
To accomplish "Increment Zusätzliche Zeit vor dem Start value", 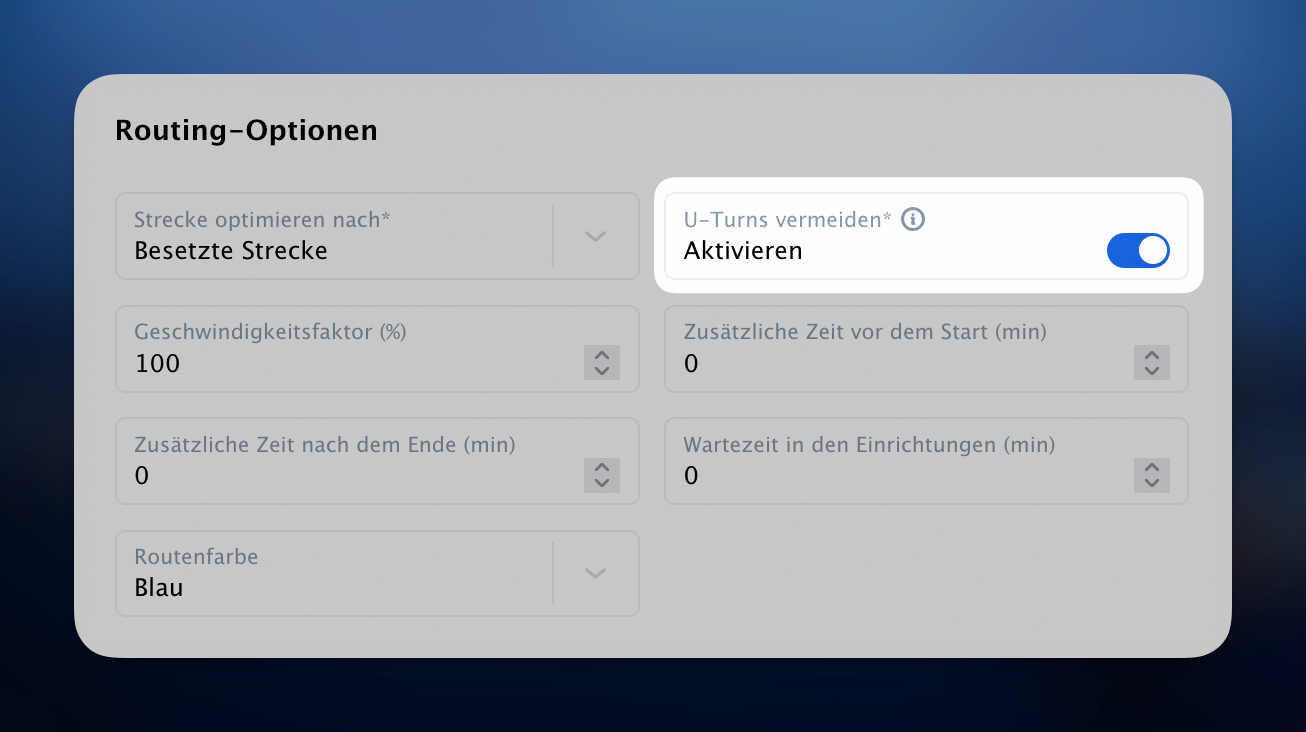I will (x=1152, y=354).
